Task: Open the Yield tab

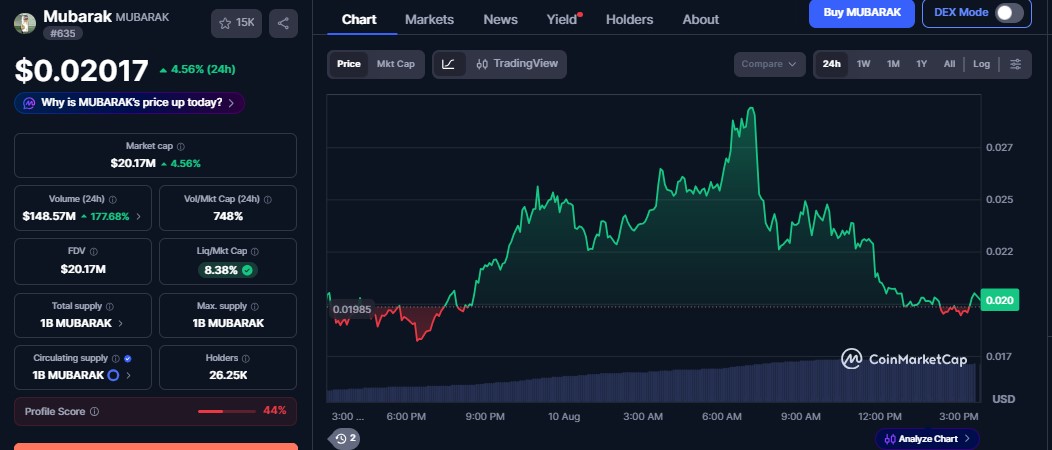Action: [x=562, y=19]
